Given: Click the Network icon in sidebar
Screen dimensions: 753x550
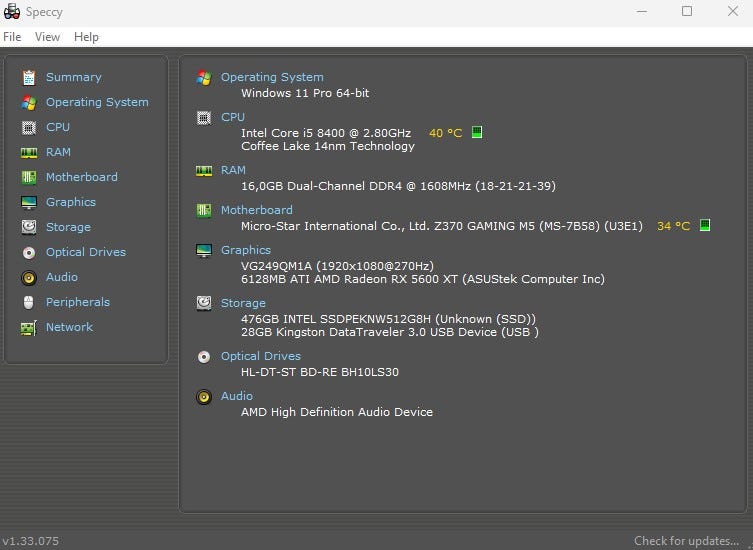Looking at the screenshot, I should coord(28,327).
